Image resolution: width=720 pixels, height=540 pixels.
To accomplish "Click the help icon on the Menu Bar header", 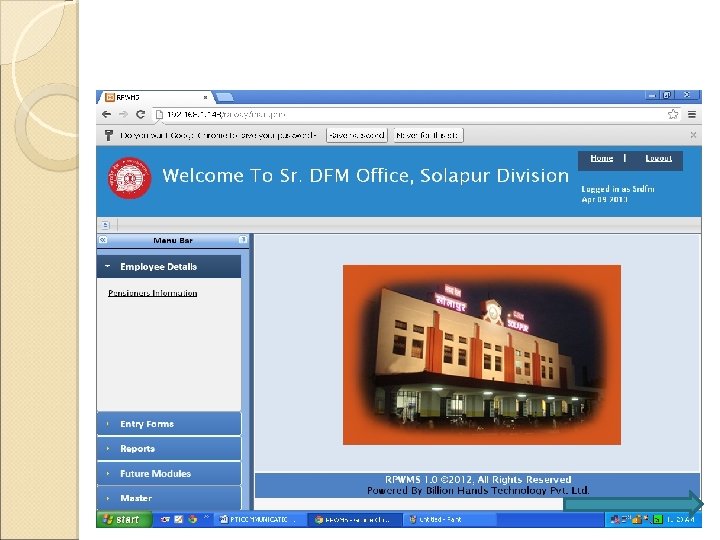I will coord(243,240).
